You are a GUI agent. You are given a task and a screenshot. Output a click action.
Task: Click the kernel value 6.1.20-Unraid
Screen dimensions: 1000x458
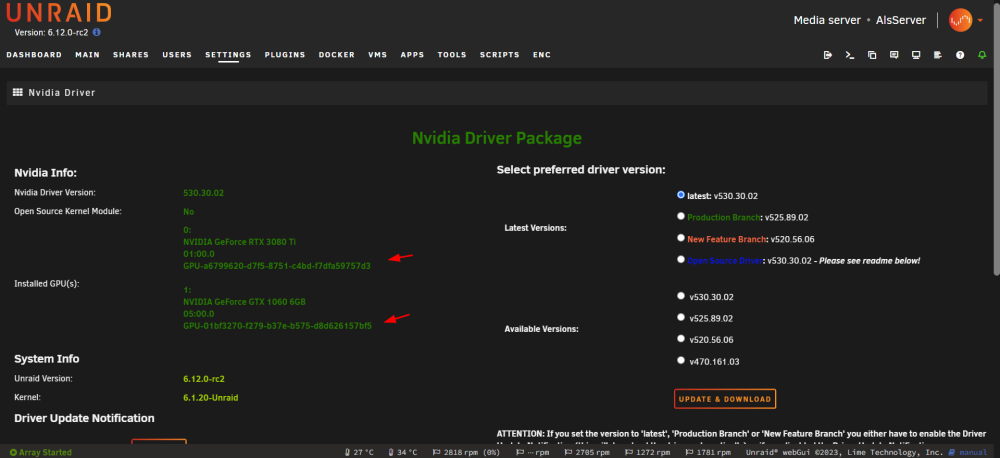coord(210,397)
